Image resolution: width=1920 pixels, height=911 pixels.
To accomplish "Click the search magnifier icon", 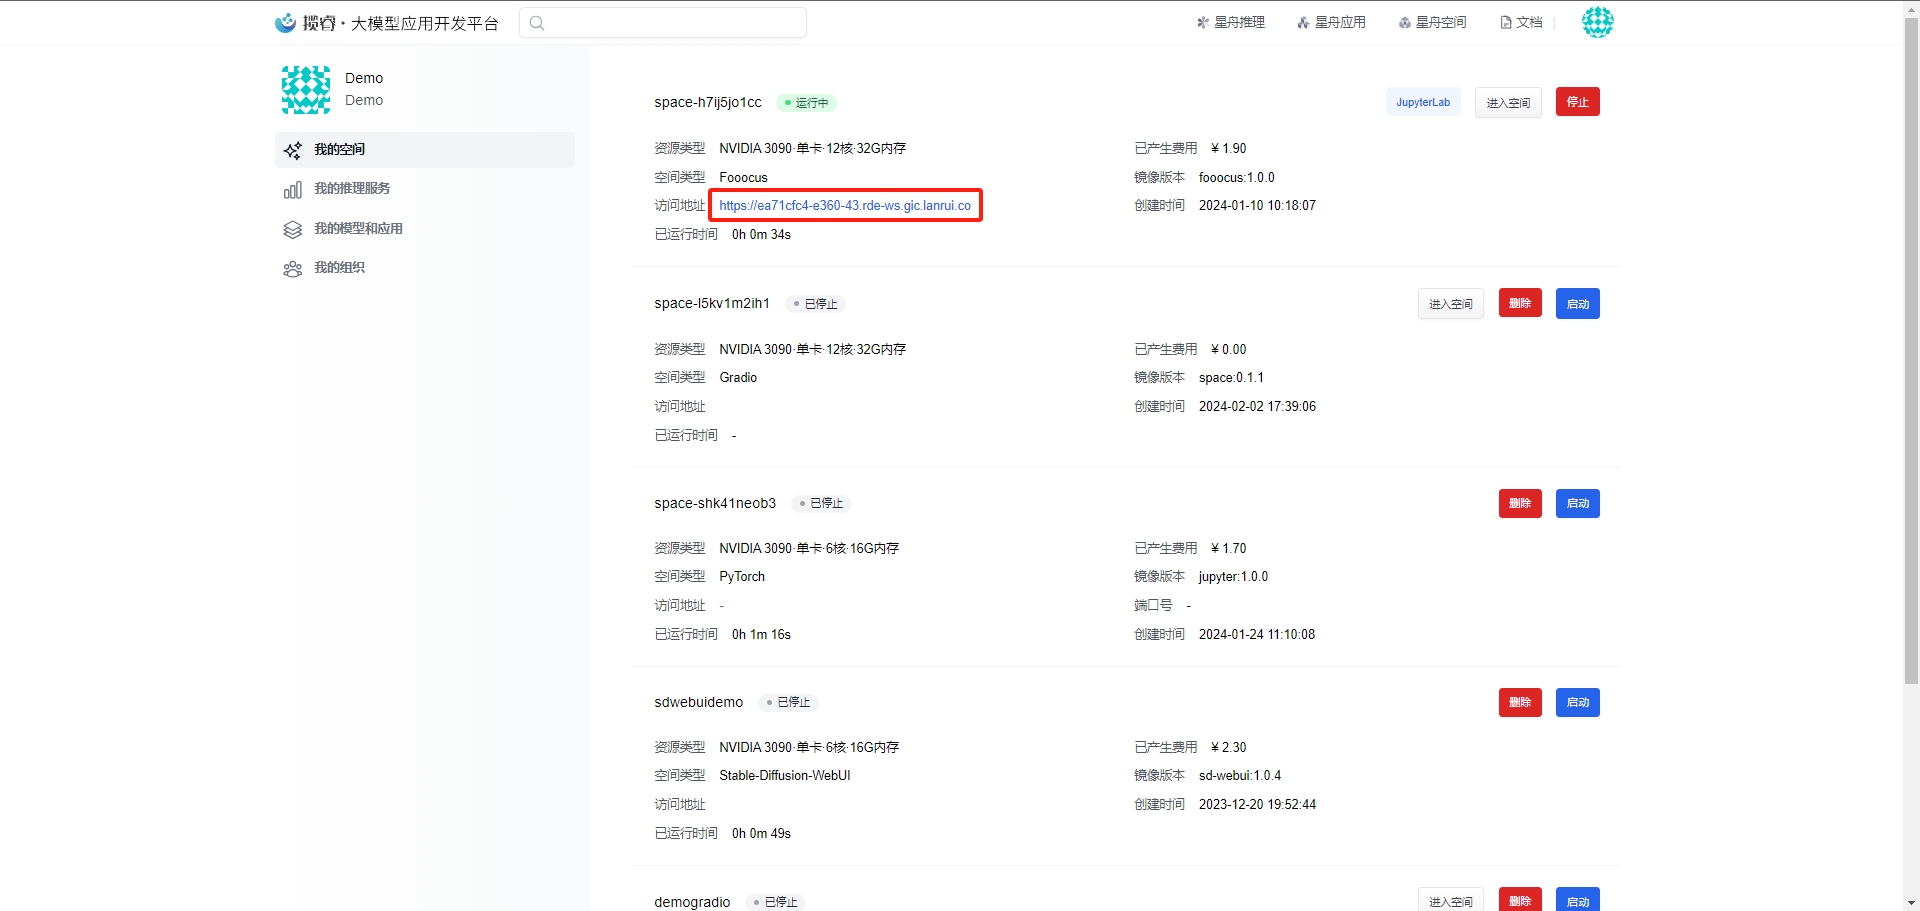I will coord(537,23).
